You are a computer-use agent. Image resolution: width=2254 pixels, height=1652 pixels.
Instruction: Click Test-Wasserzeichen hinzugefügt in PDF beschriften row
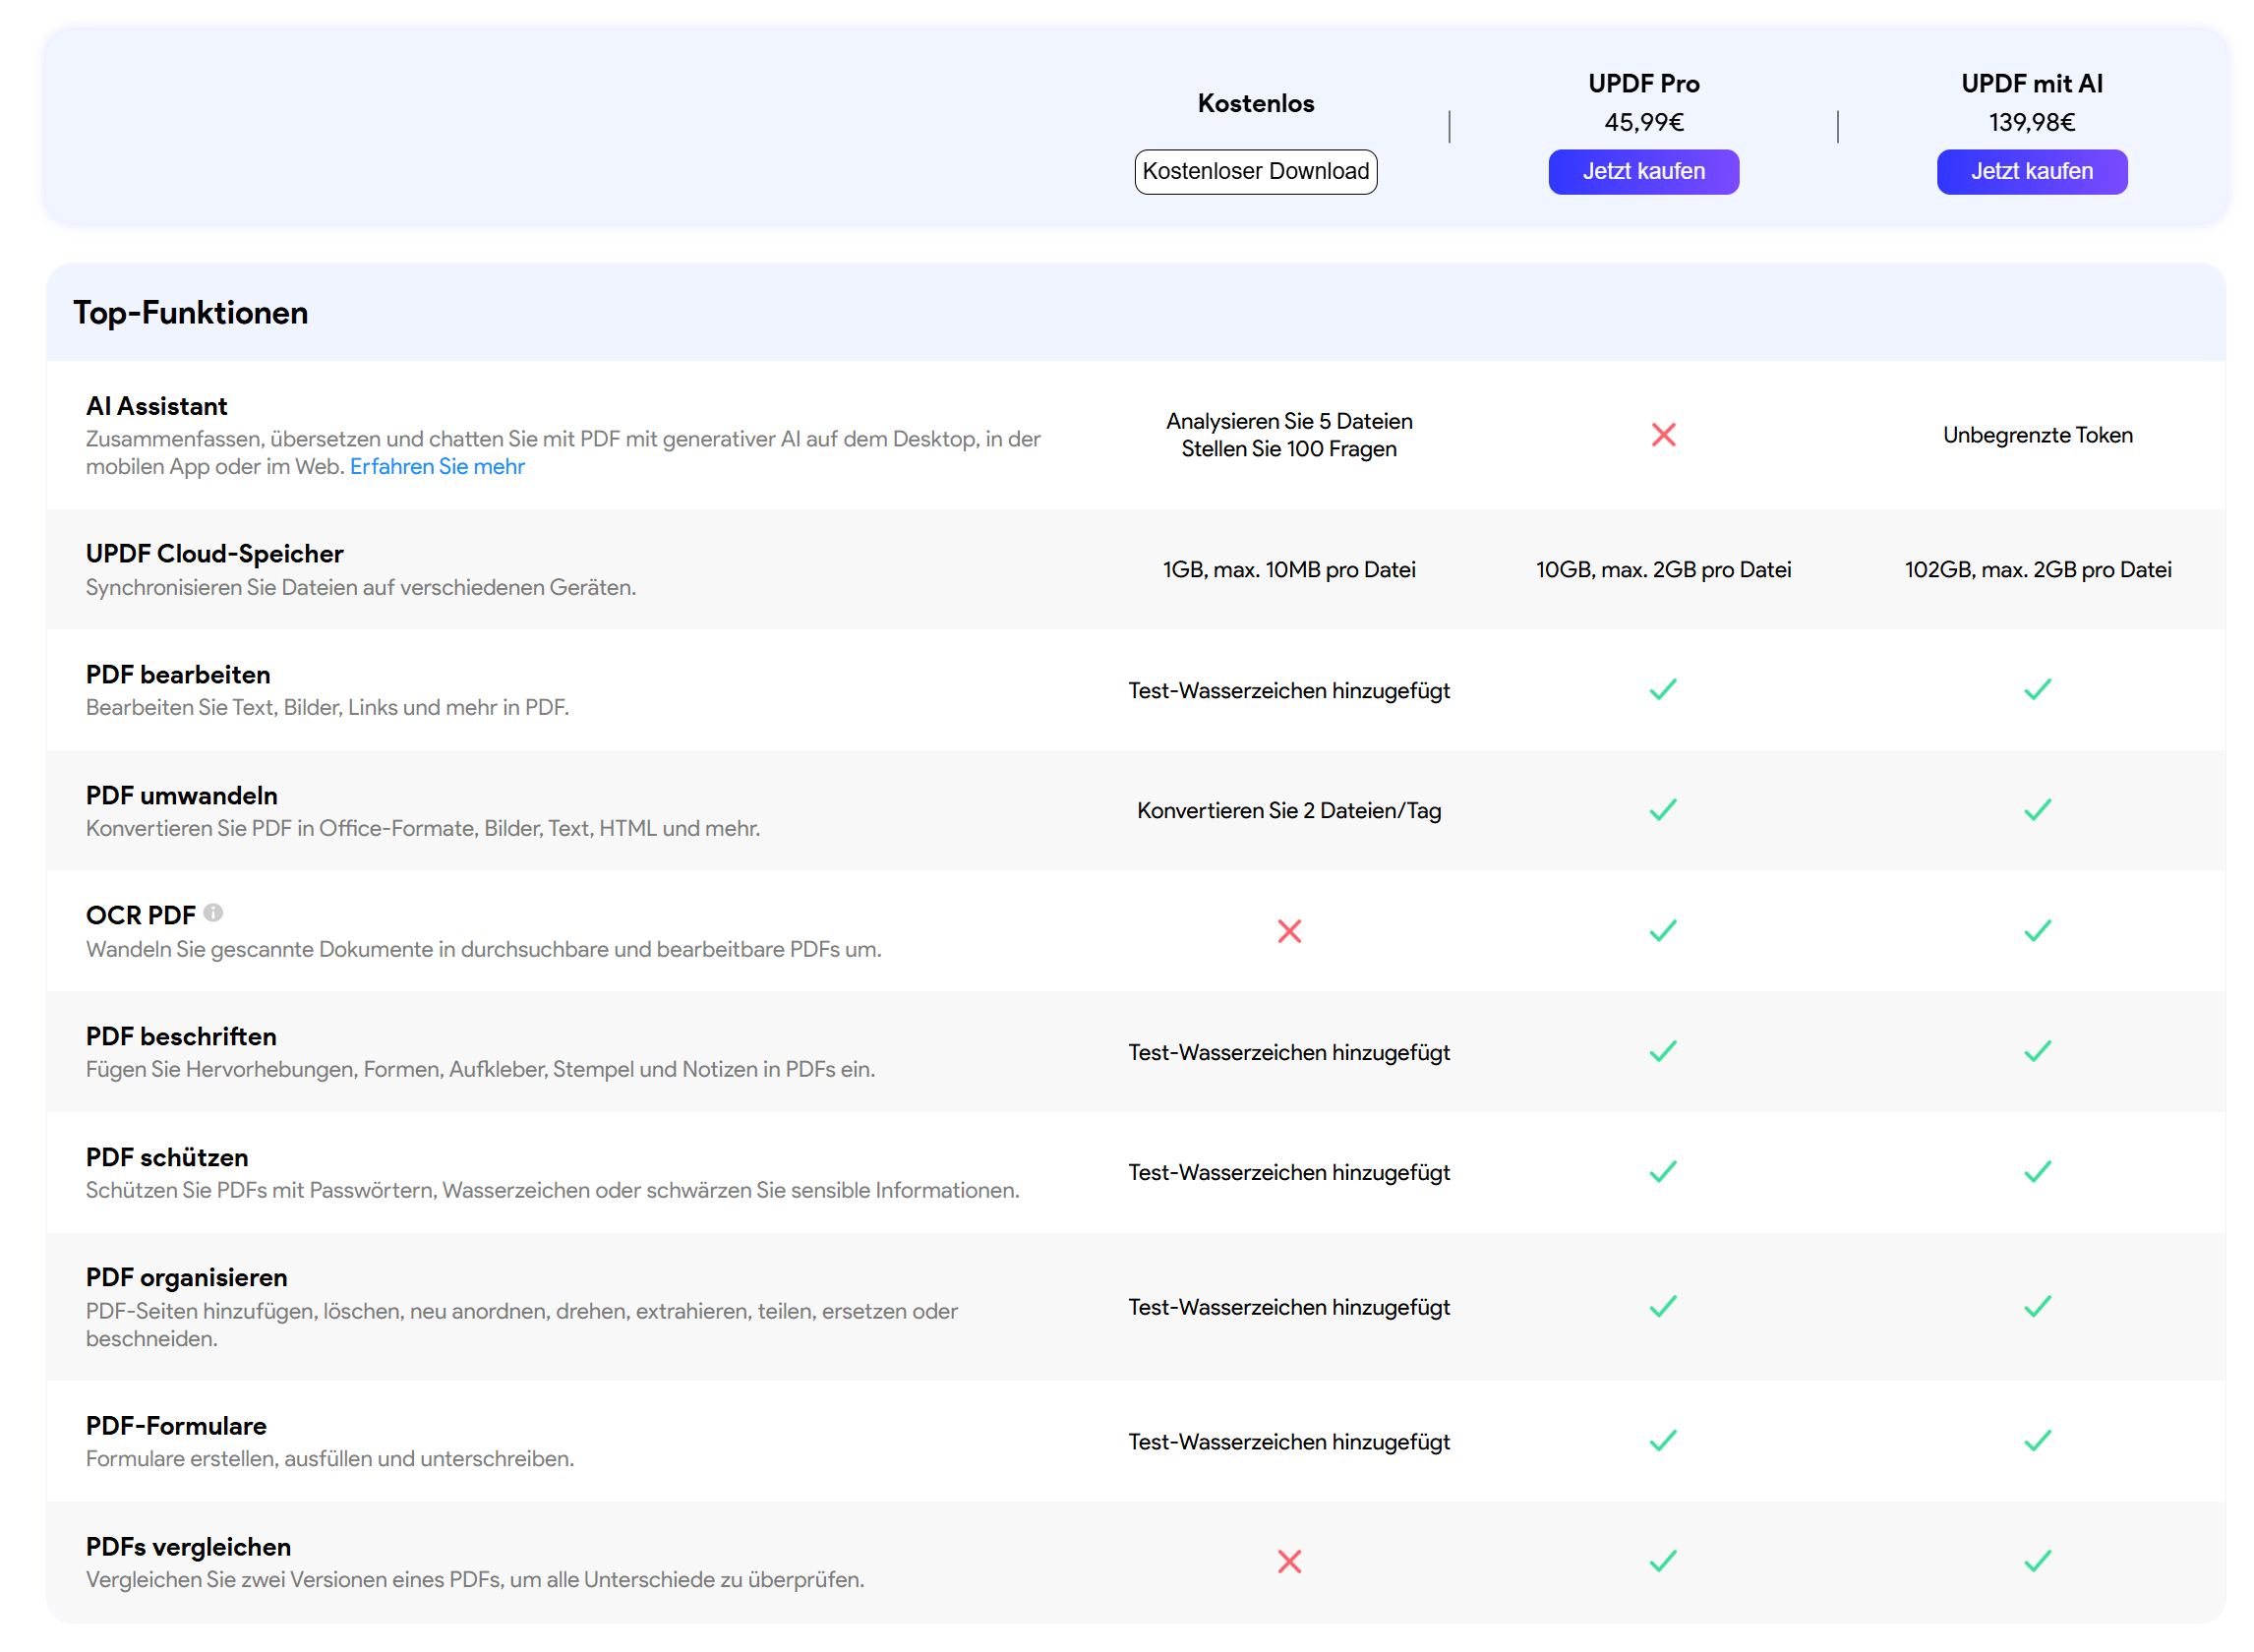[1289, 1052]
